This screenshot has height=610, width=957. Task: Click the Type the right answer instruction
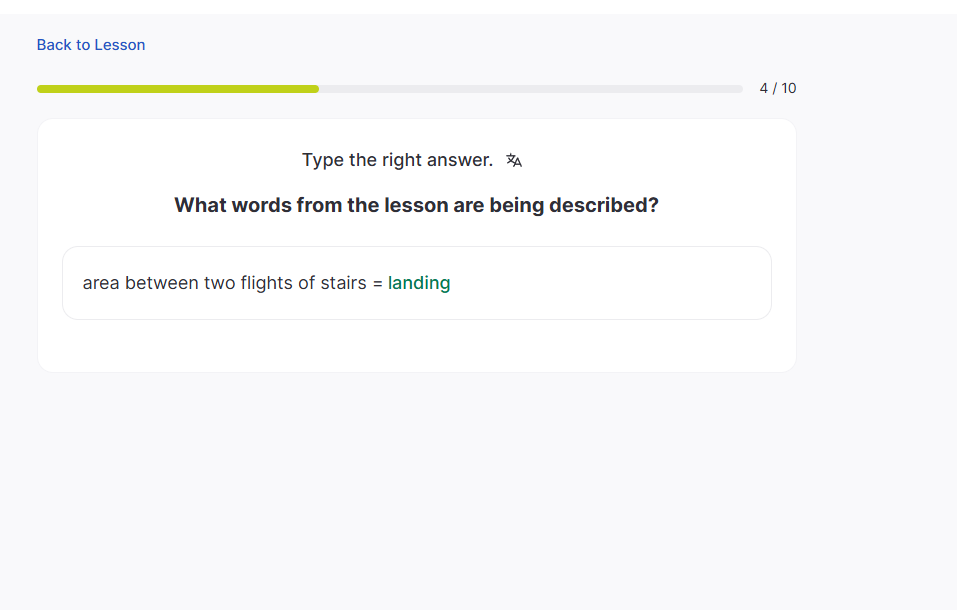397,160
